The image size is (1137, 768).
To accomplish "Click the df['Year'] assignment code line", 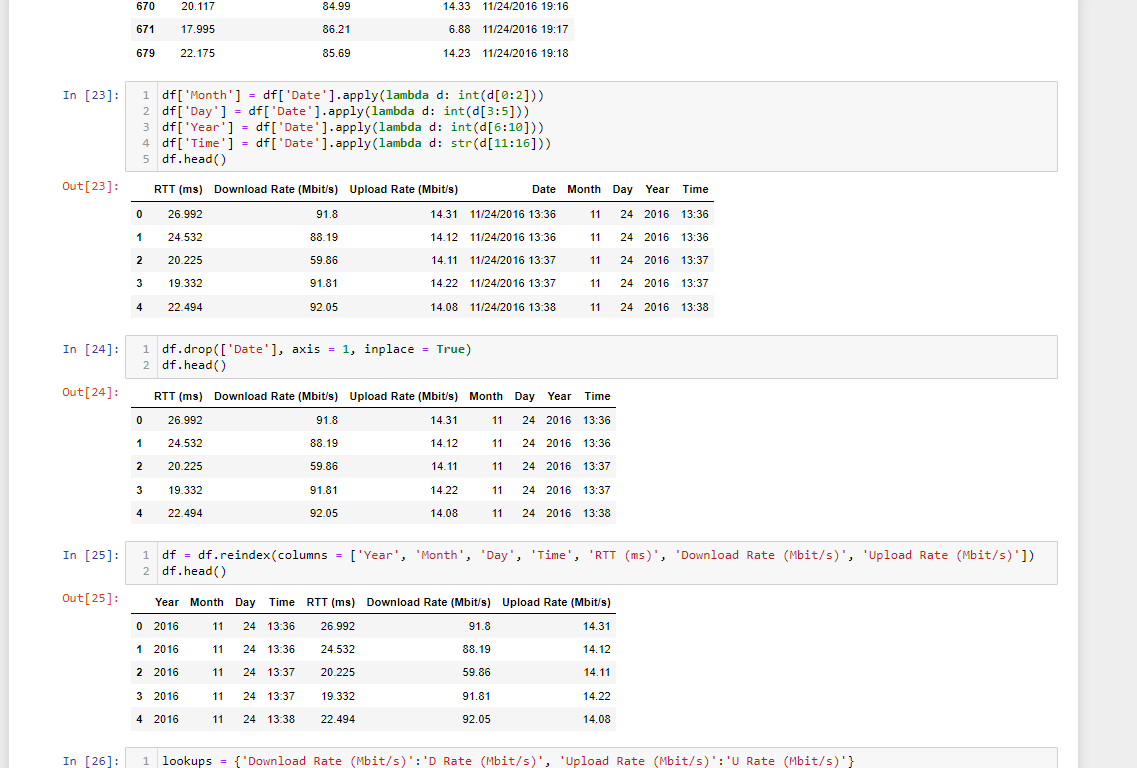I will [x=352, y=127].
